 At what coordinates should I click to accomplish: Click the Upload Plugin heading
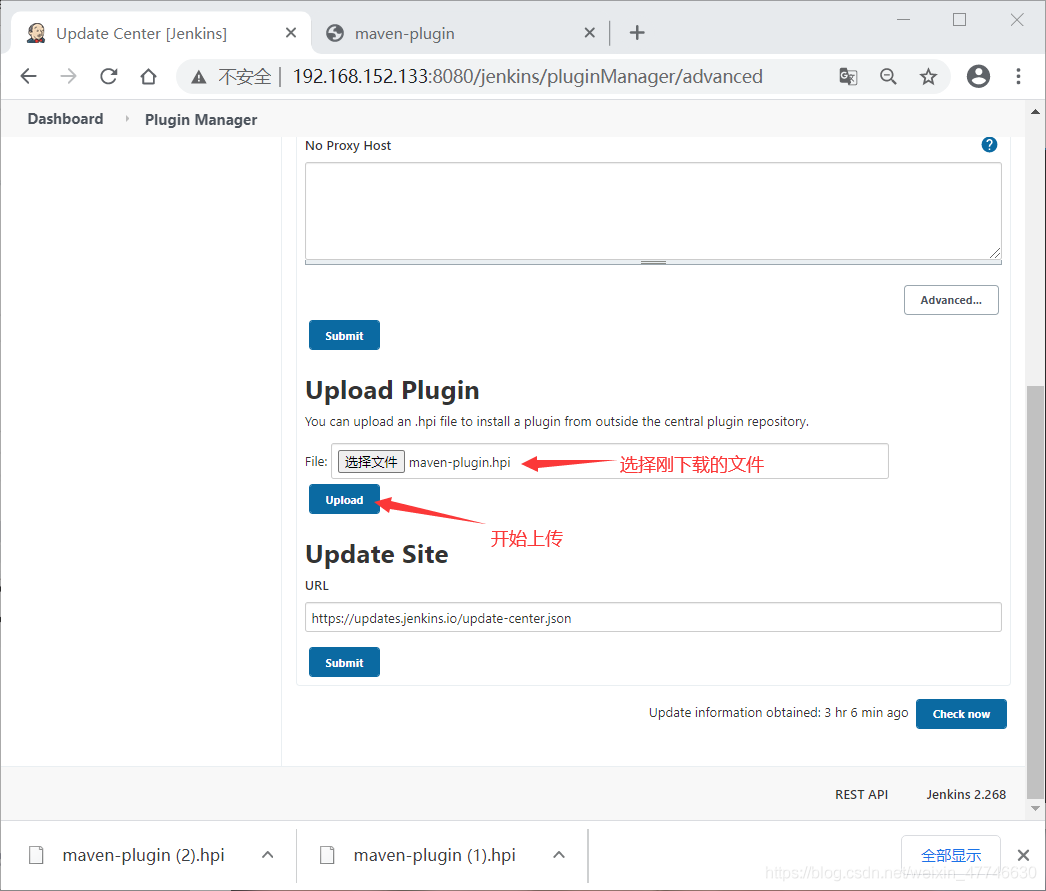coord(392,390)
